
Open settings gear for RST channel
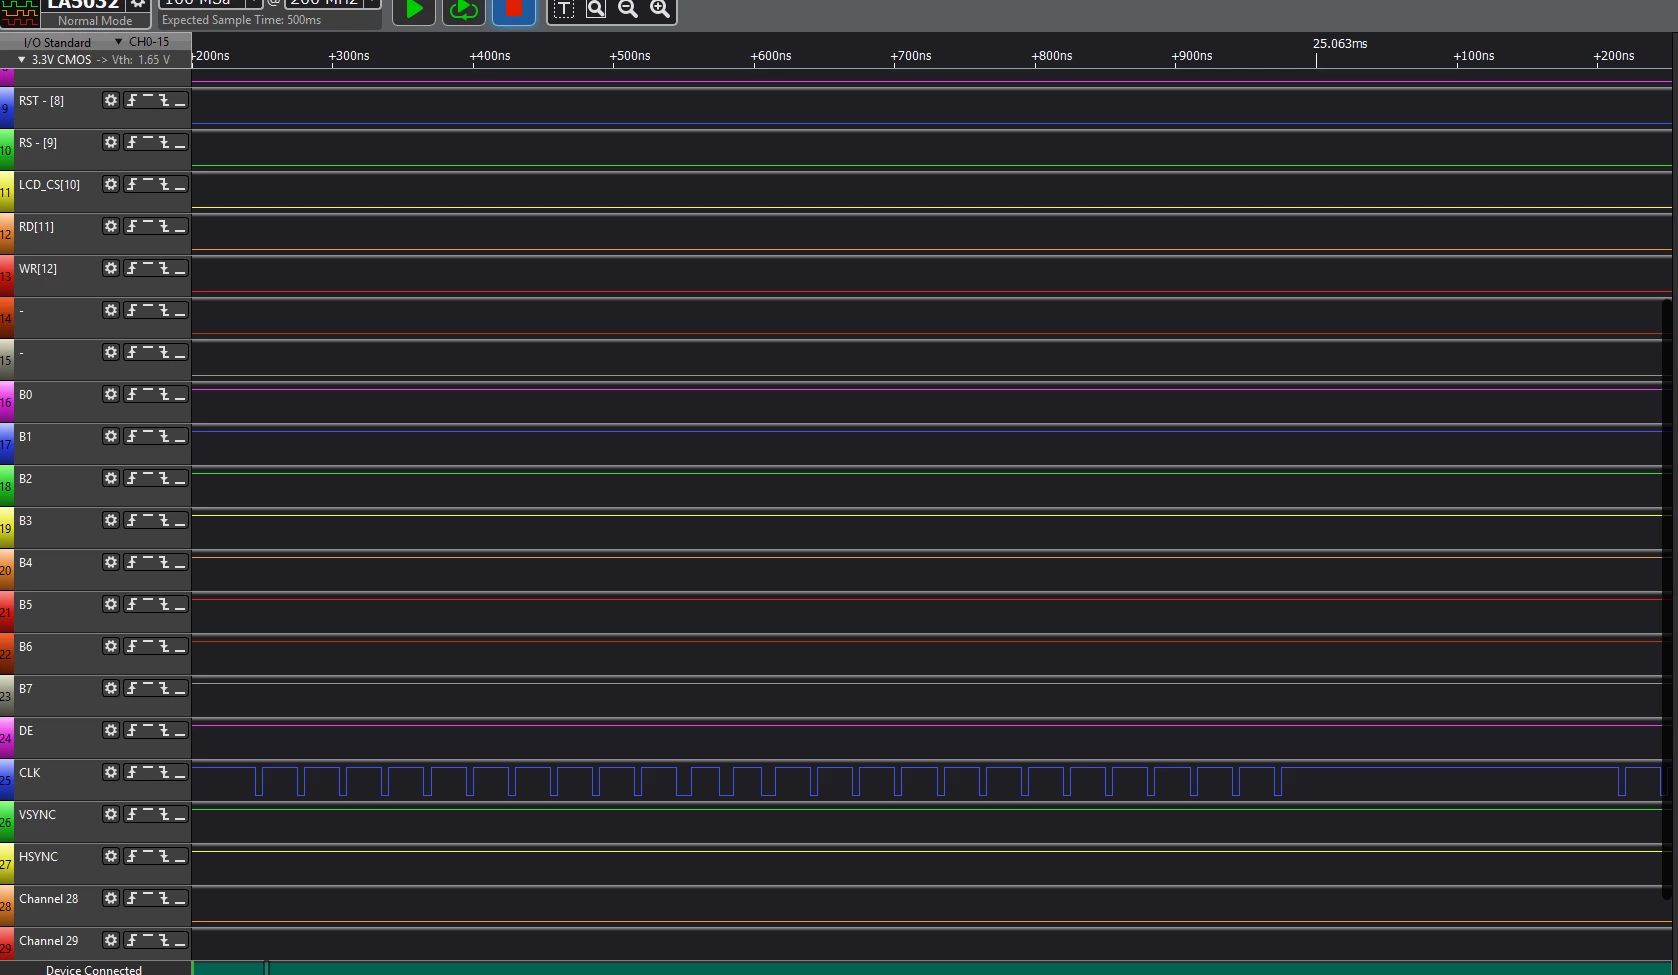tap(111, 100)
